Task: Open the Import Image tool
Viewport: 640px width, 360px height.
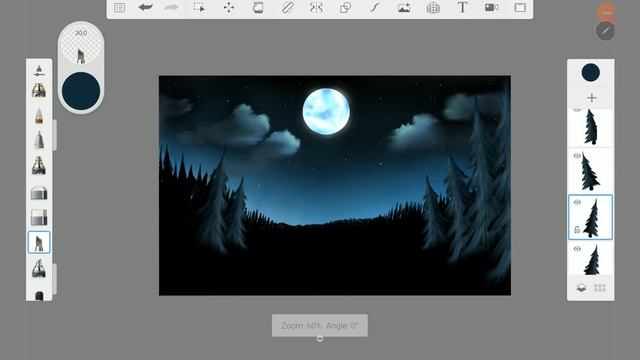Action: click(404, 7)
